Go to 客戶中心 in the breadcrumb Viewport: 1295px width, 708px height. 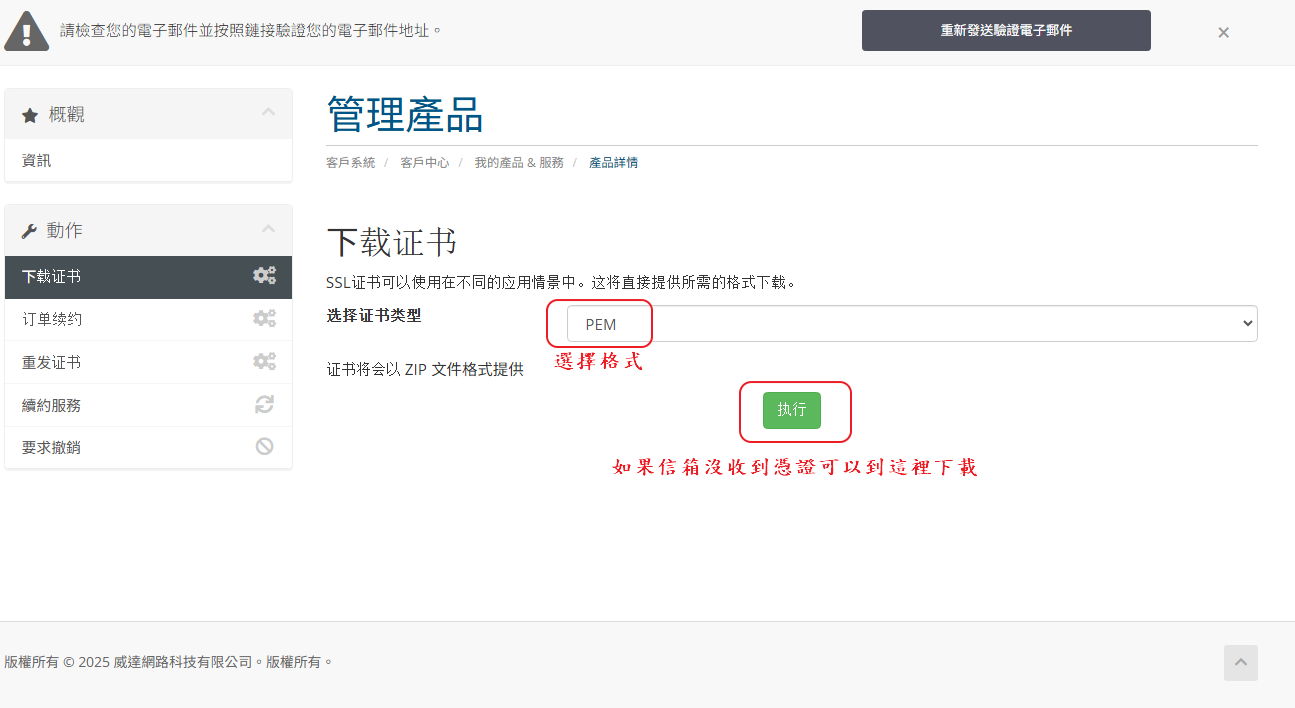[424, 162]
